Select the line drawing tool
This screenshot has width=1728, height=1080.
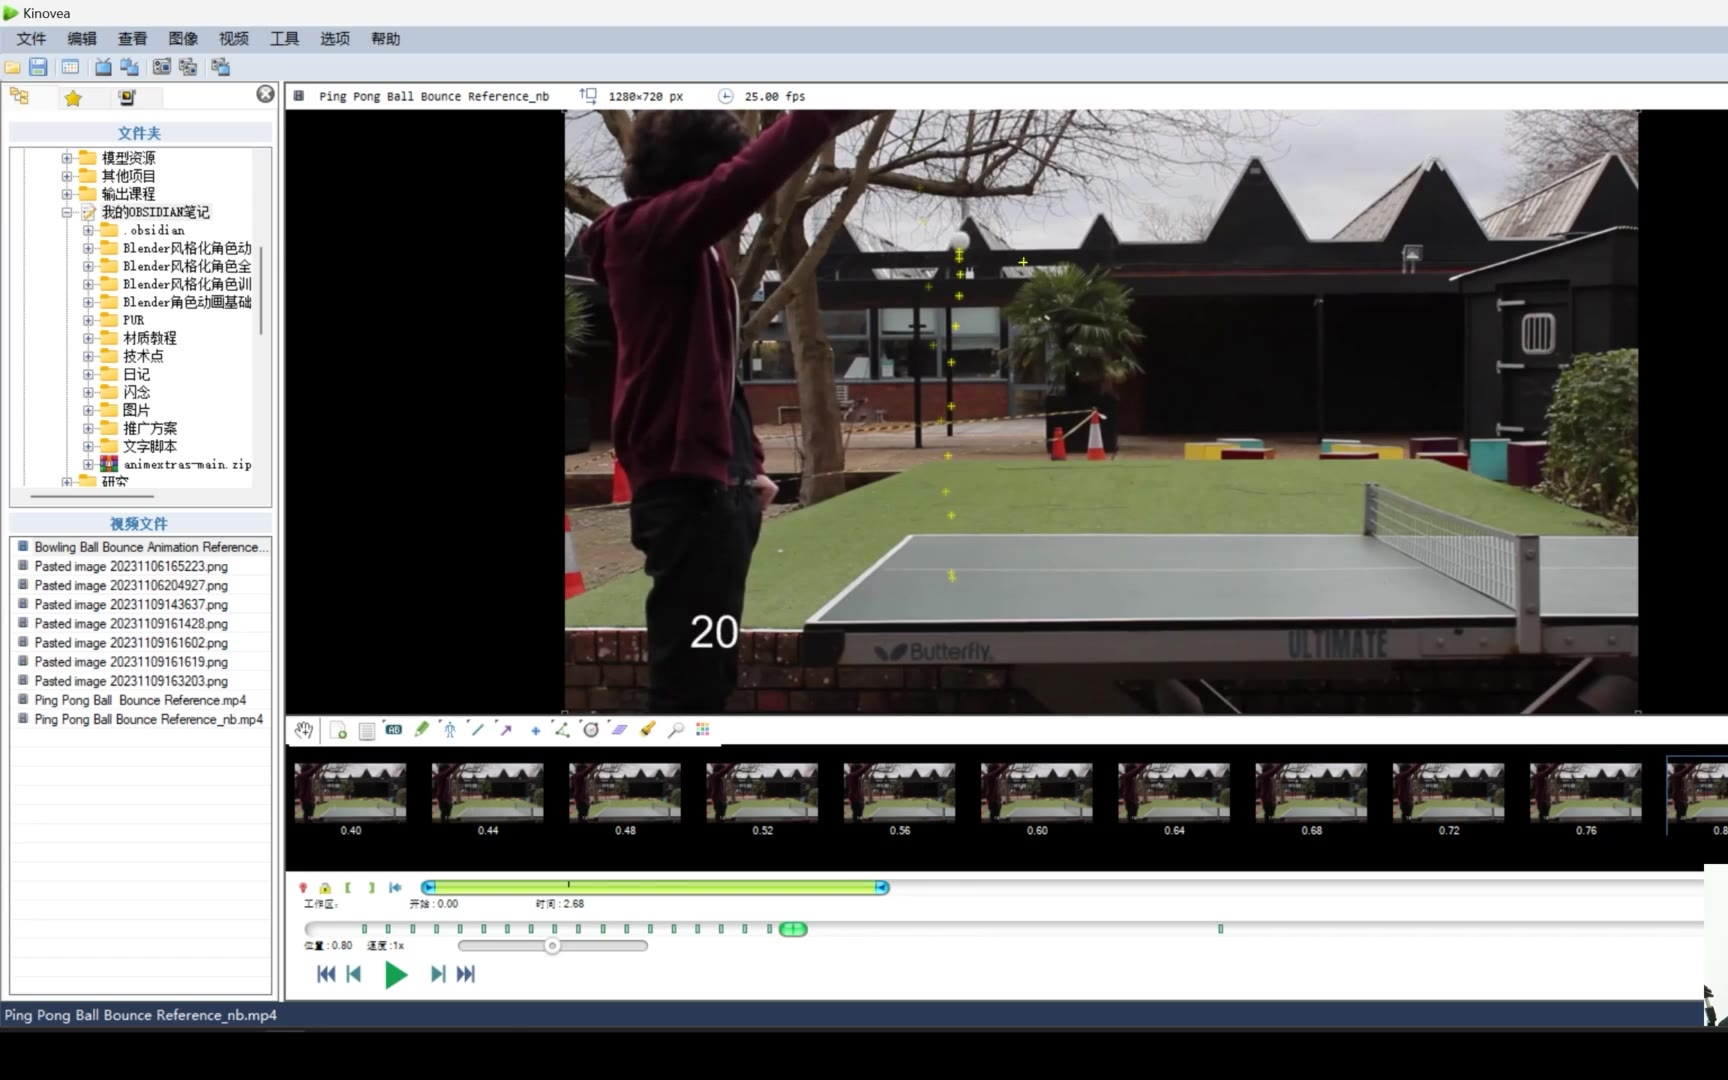pos(478,730)
